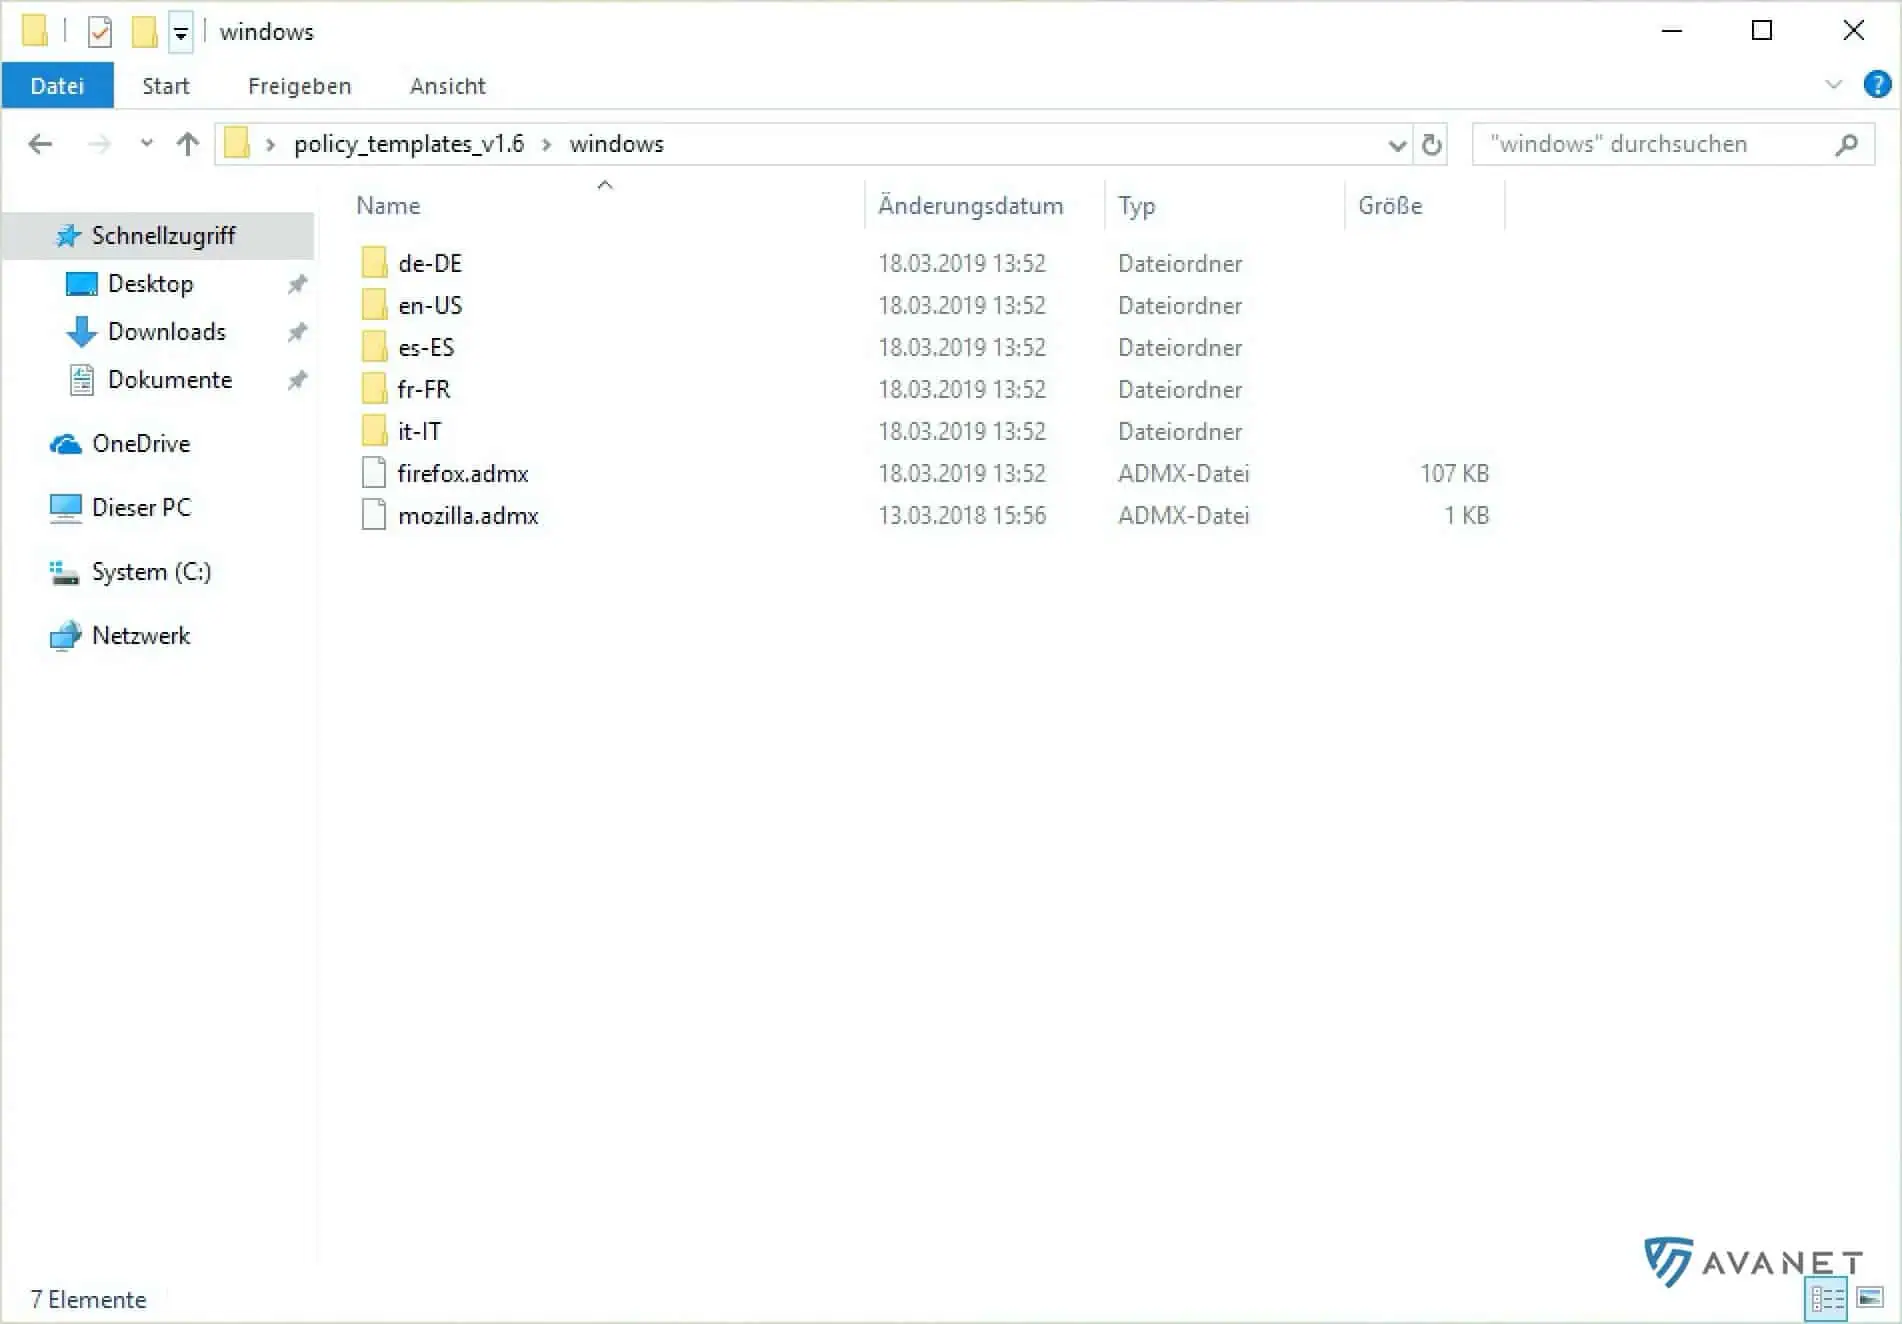Select the mozilla.admx file icon
The image size is (1902, 1324).
374,515
